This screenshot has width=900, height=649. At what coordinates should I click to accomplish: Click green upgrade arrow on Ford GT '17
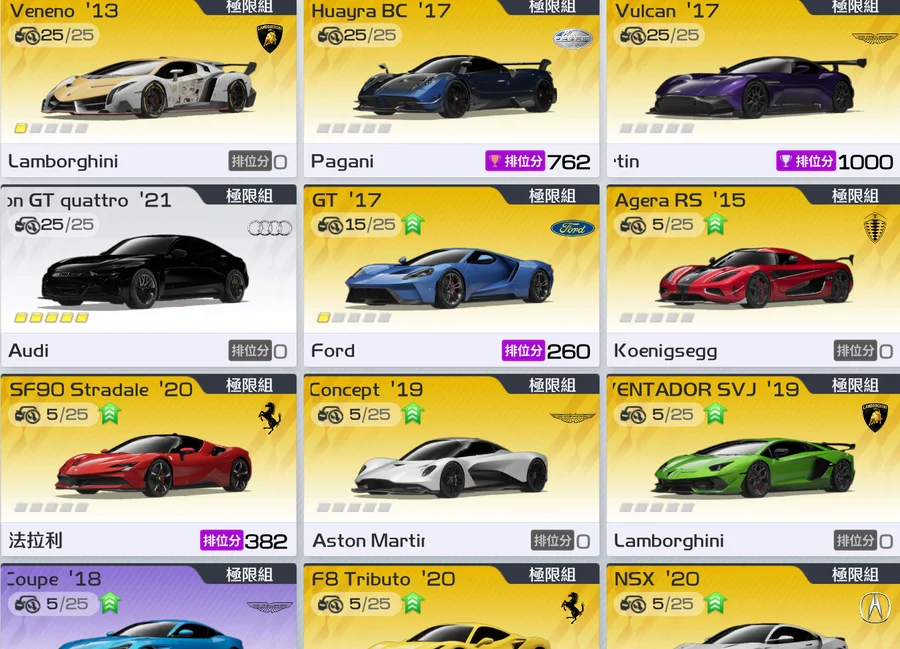pos(413,224)
